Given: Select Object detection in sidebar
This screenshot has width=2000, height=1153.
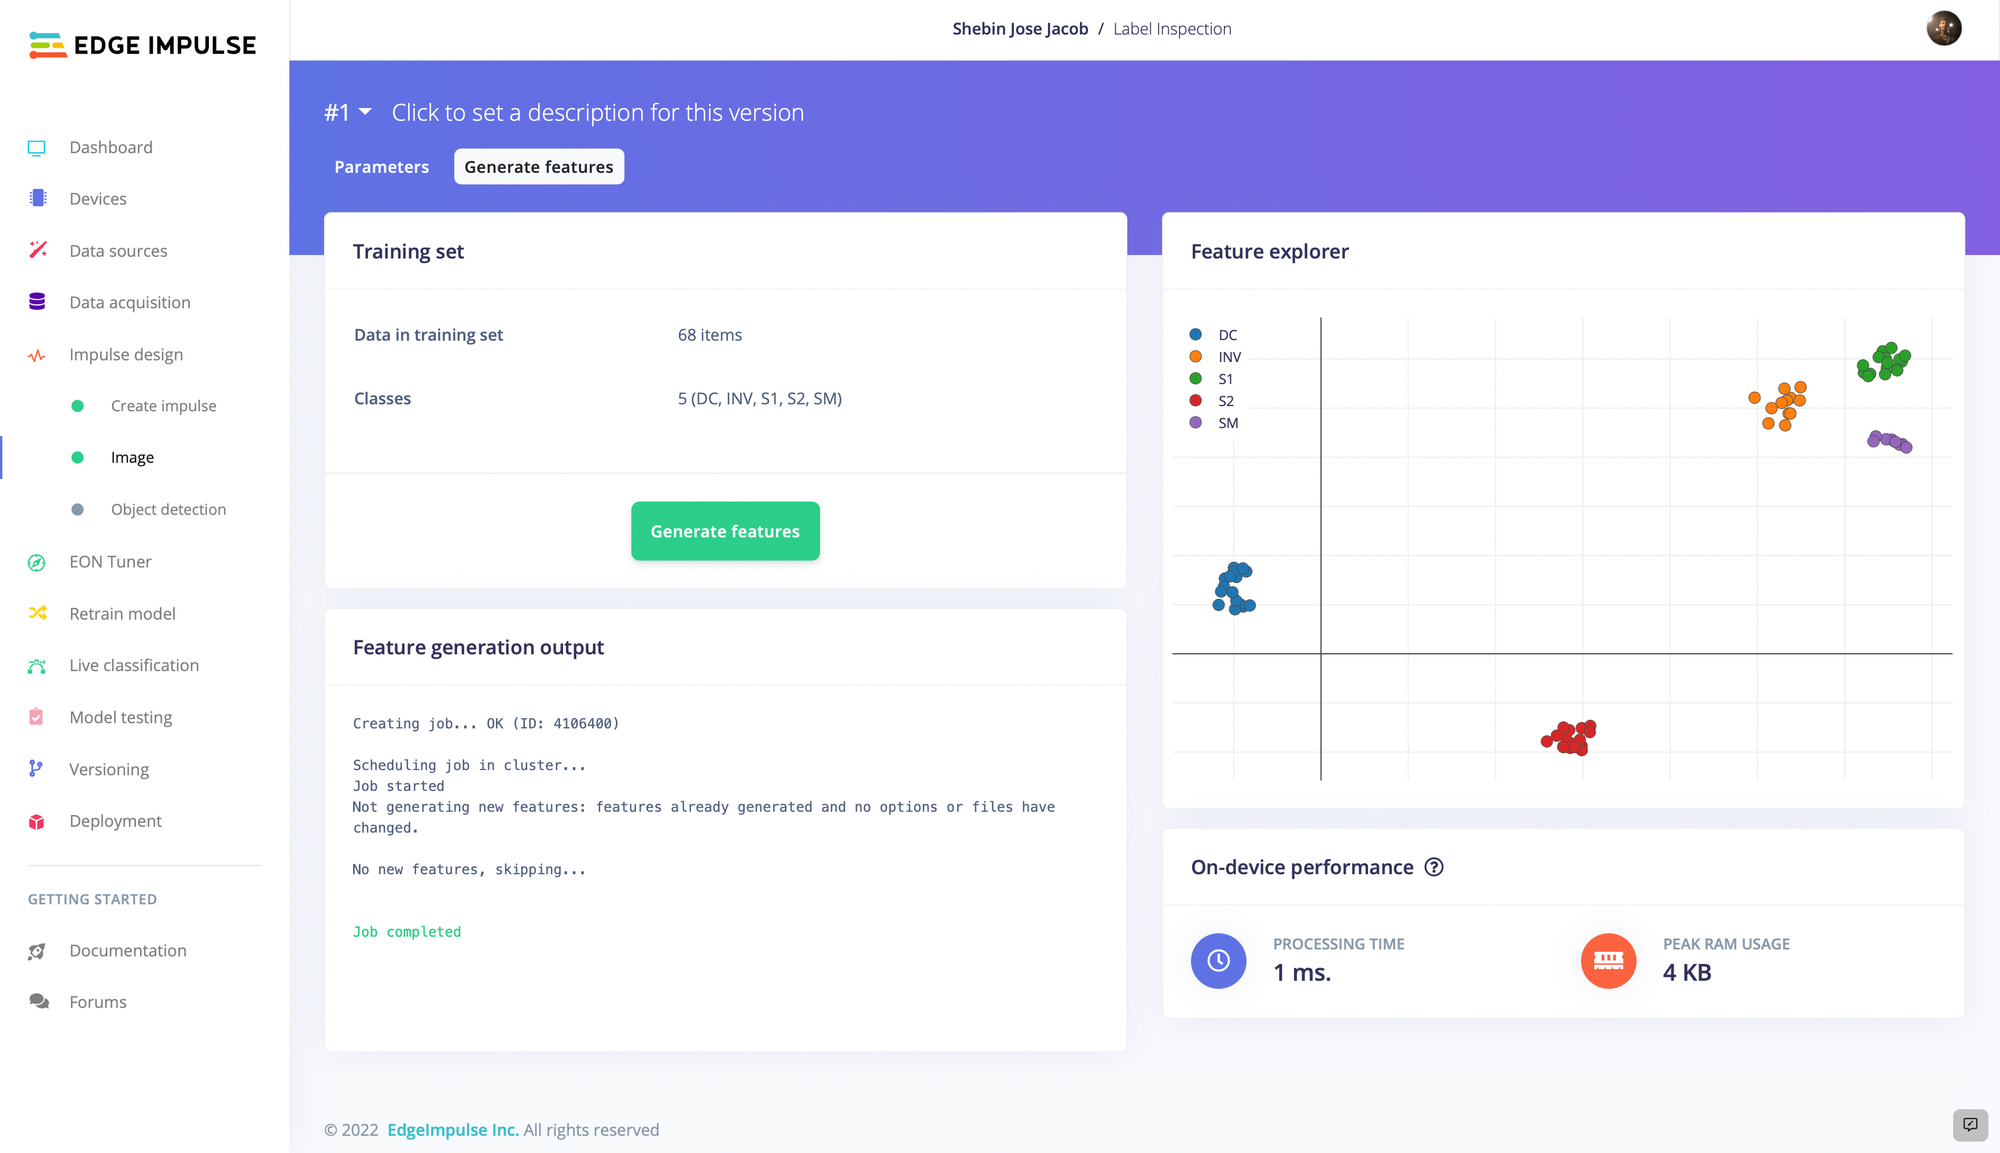Looking at the screenshot, I should click(x=168, y=509).
